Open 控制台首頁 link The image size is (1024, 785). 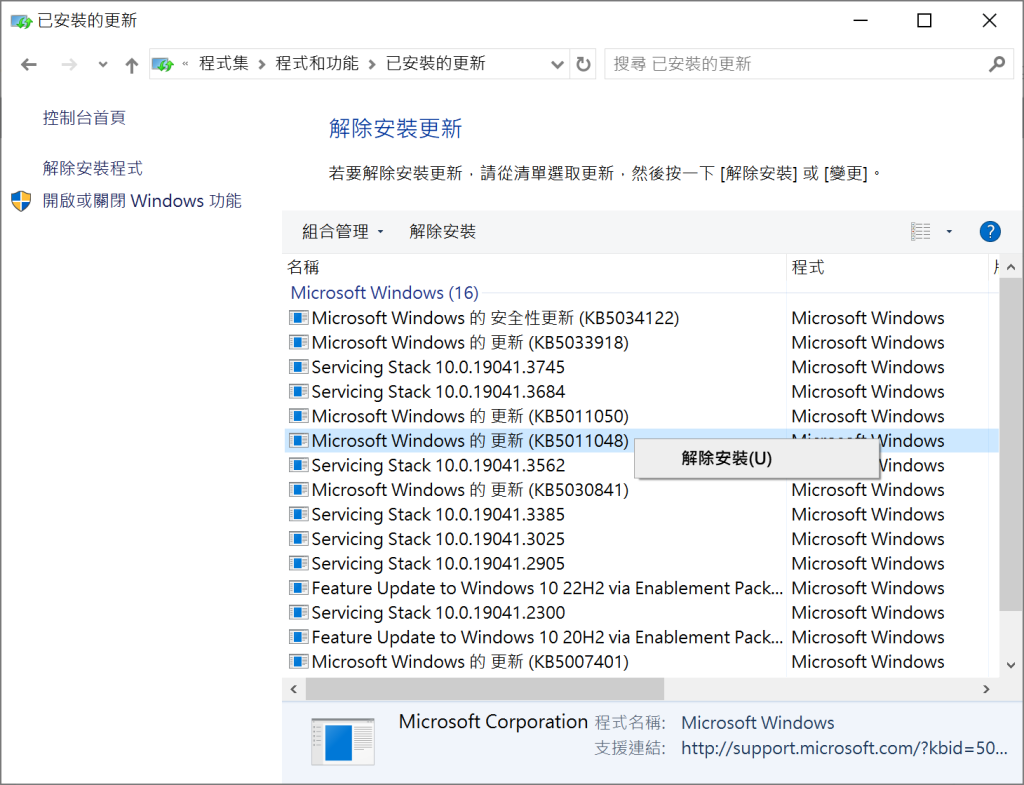pos(84,118)
